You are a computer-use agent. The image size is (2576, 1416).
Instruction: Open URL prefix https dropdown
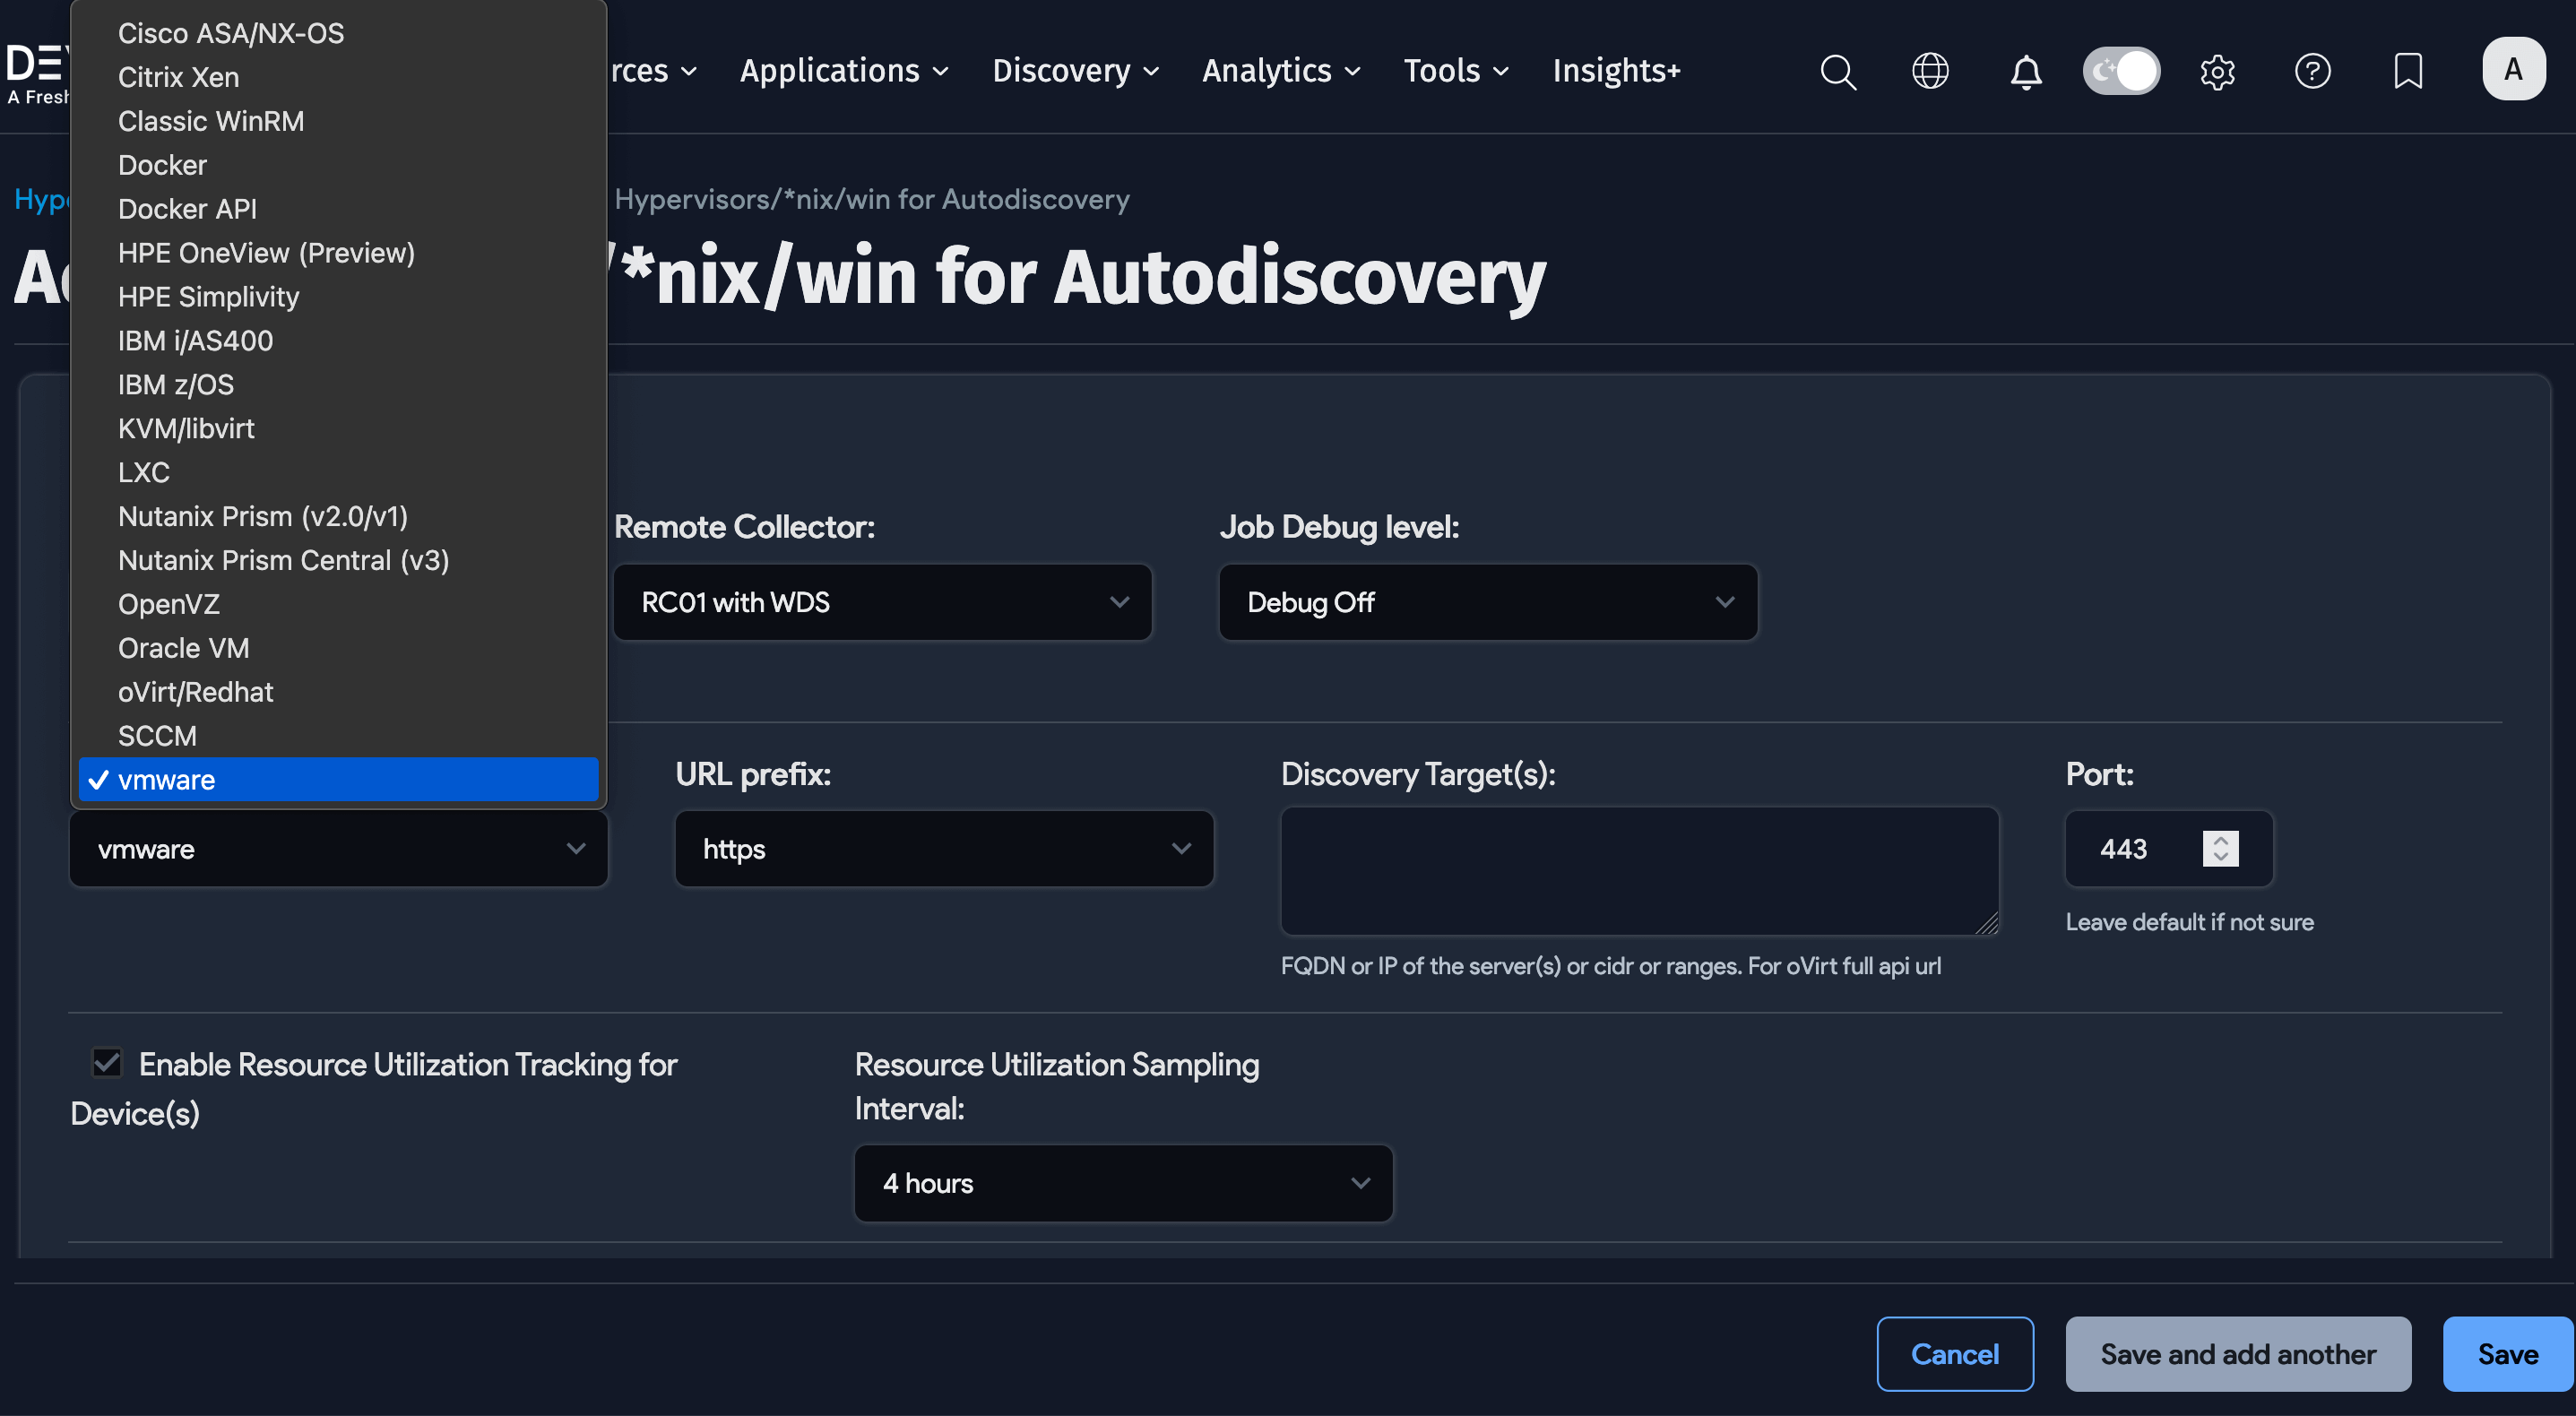pos(943,849)
